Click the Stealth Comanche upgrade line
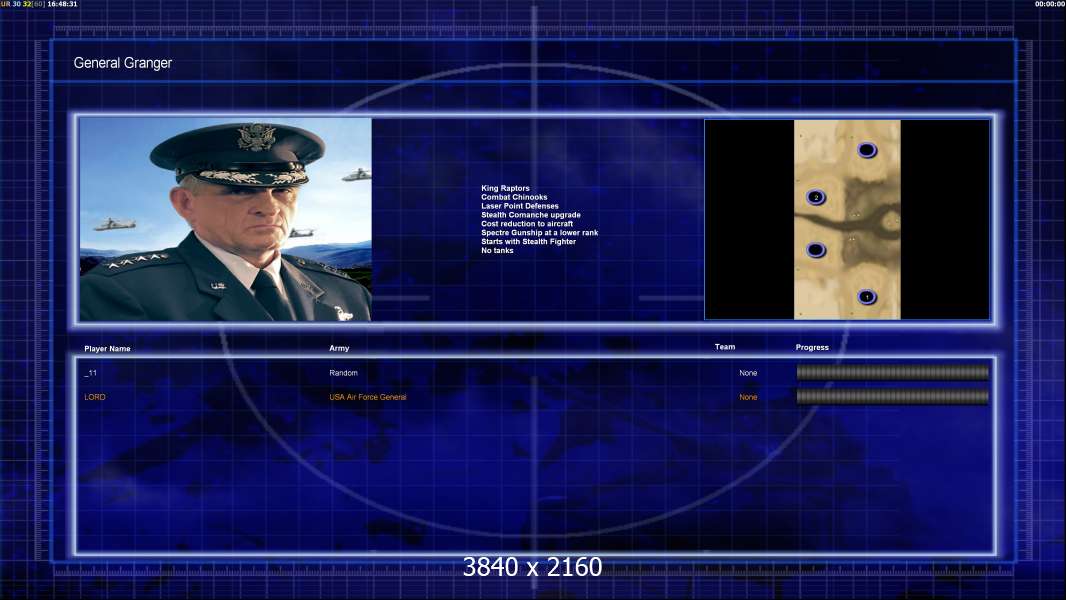Screen dimensions: 1066x600 [x=531, y=215]
